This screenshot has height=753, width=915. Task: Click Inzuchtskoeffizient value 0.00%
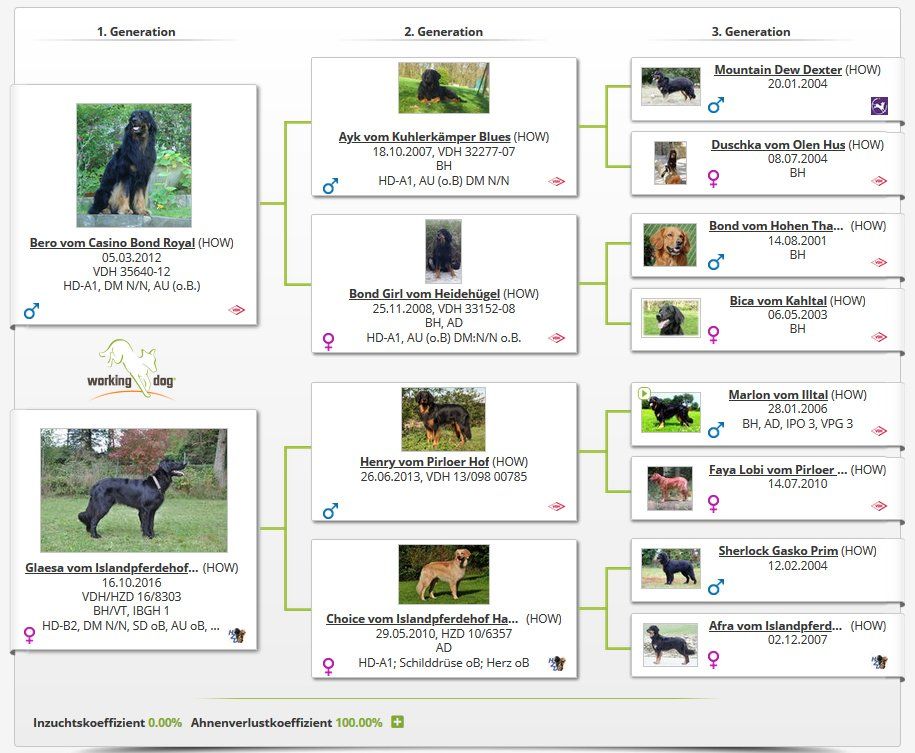(x=165, y=723)
